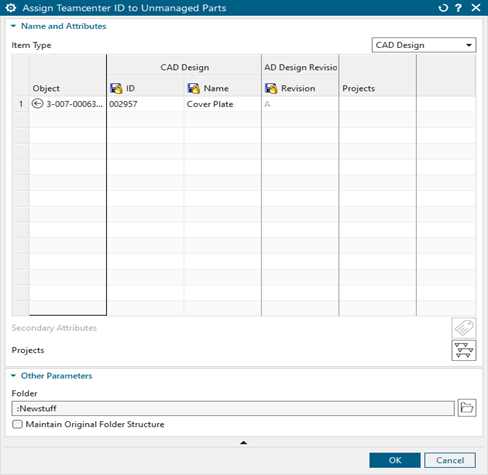Collapse the Other Parameters section
The height and width of the screenshot is (475, 488).
pos(13,376)
